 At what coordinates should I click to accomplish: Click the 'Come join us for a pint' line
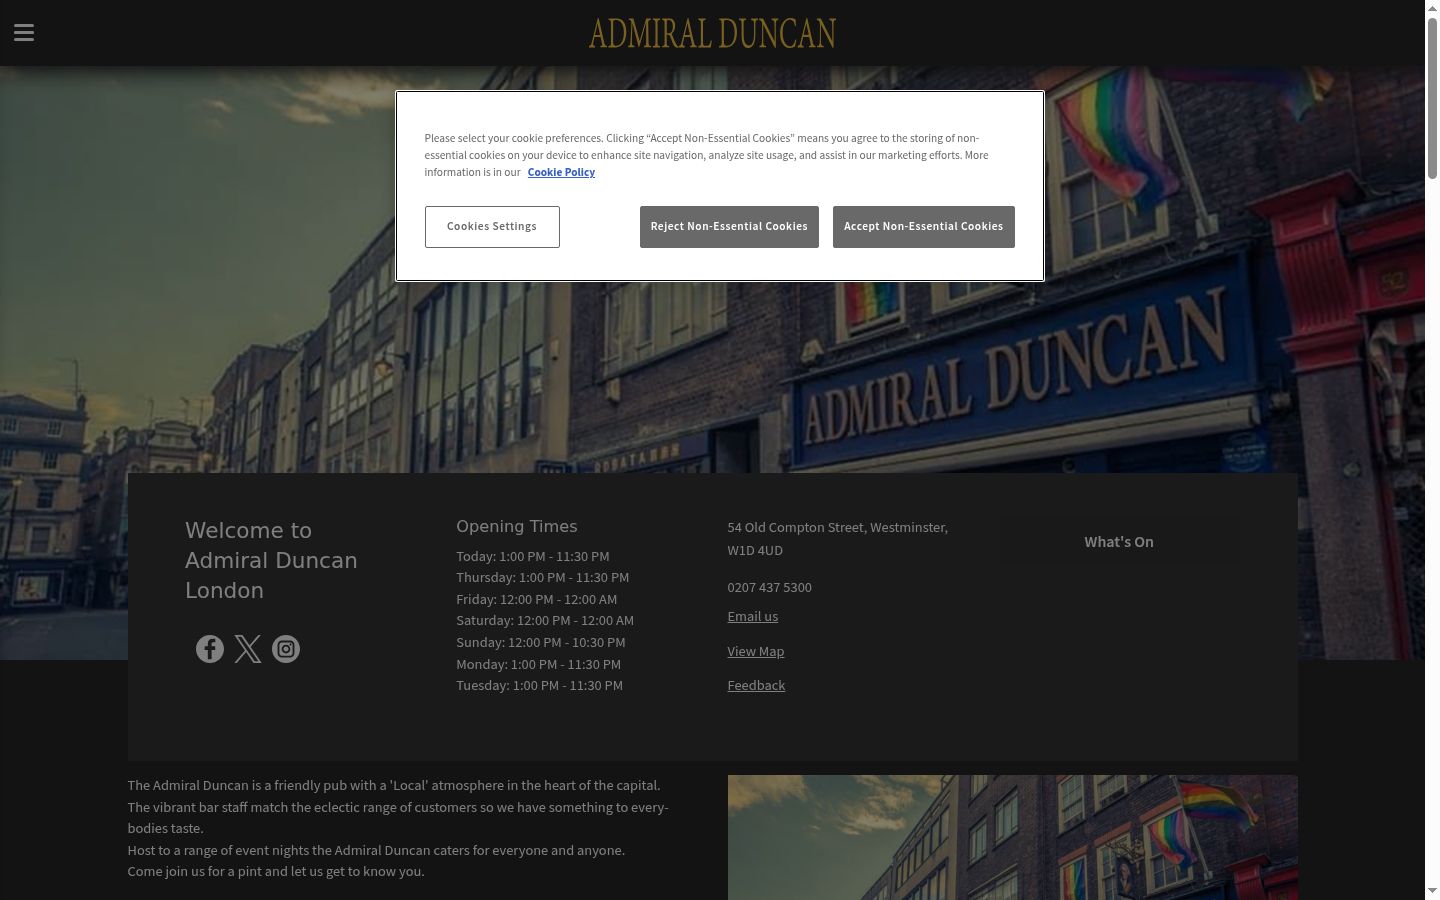(276, 871)
